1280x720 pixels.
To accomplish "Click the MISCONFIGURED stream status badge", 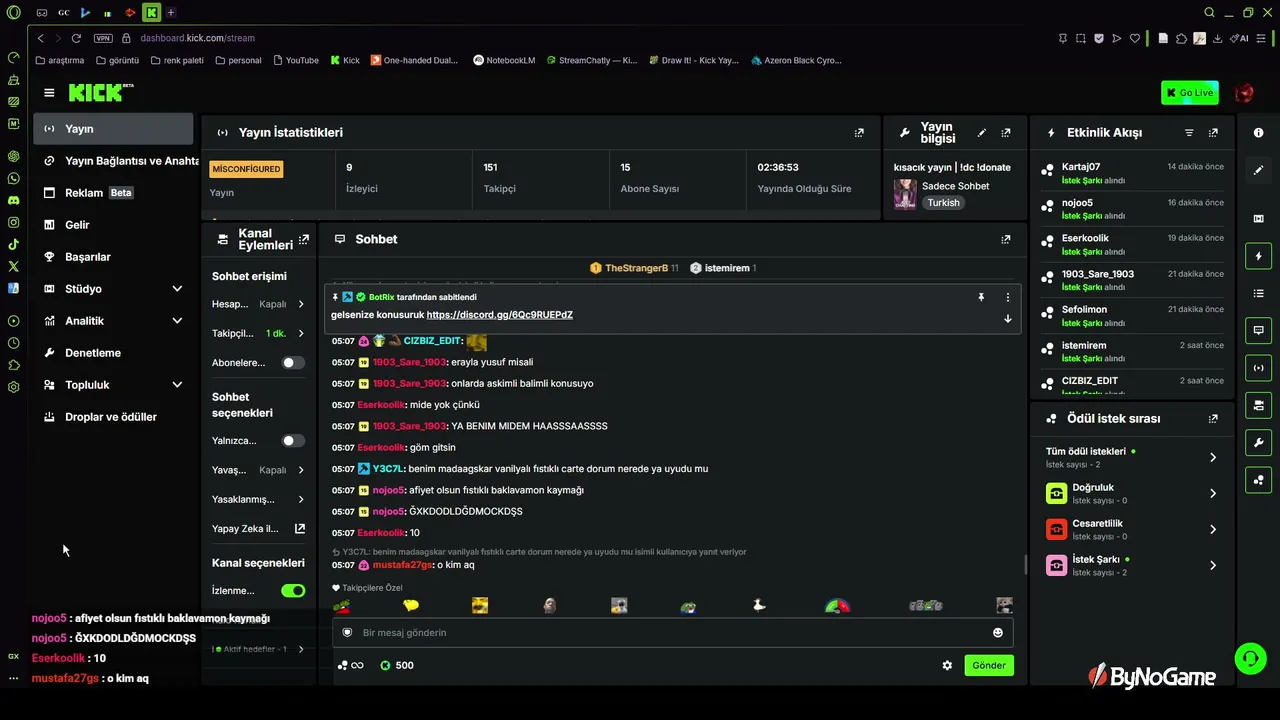I will pyautogui.click(x=246, y=169).
